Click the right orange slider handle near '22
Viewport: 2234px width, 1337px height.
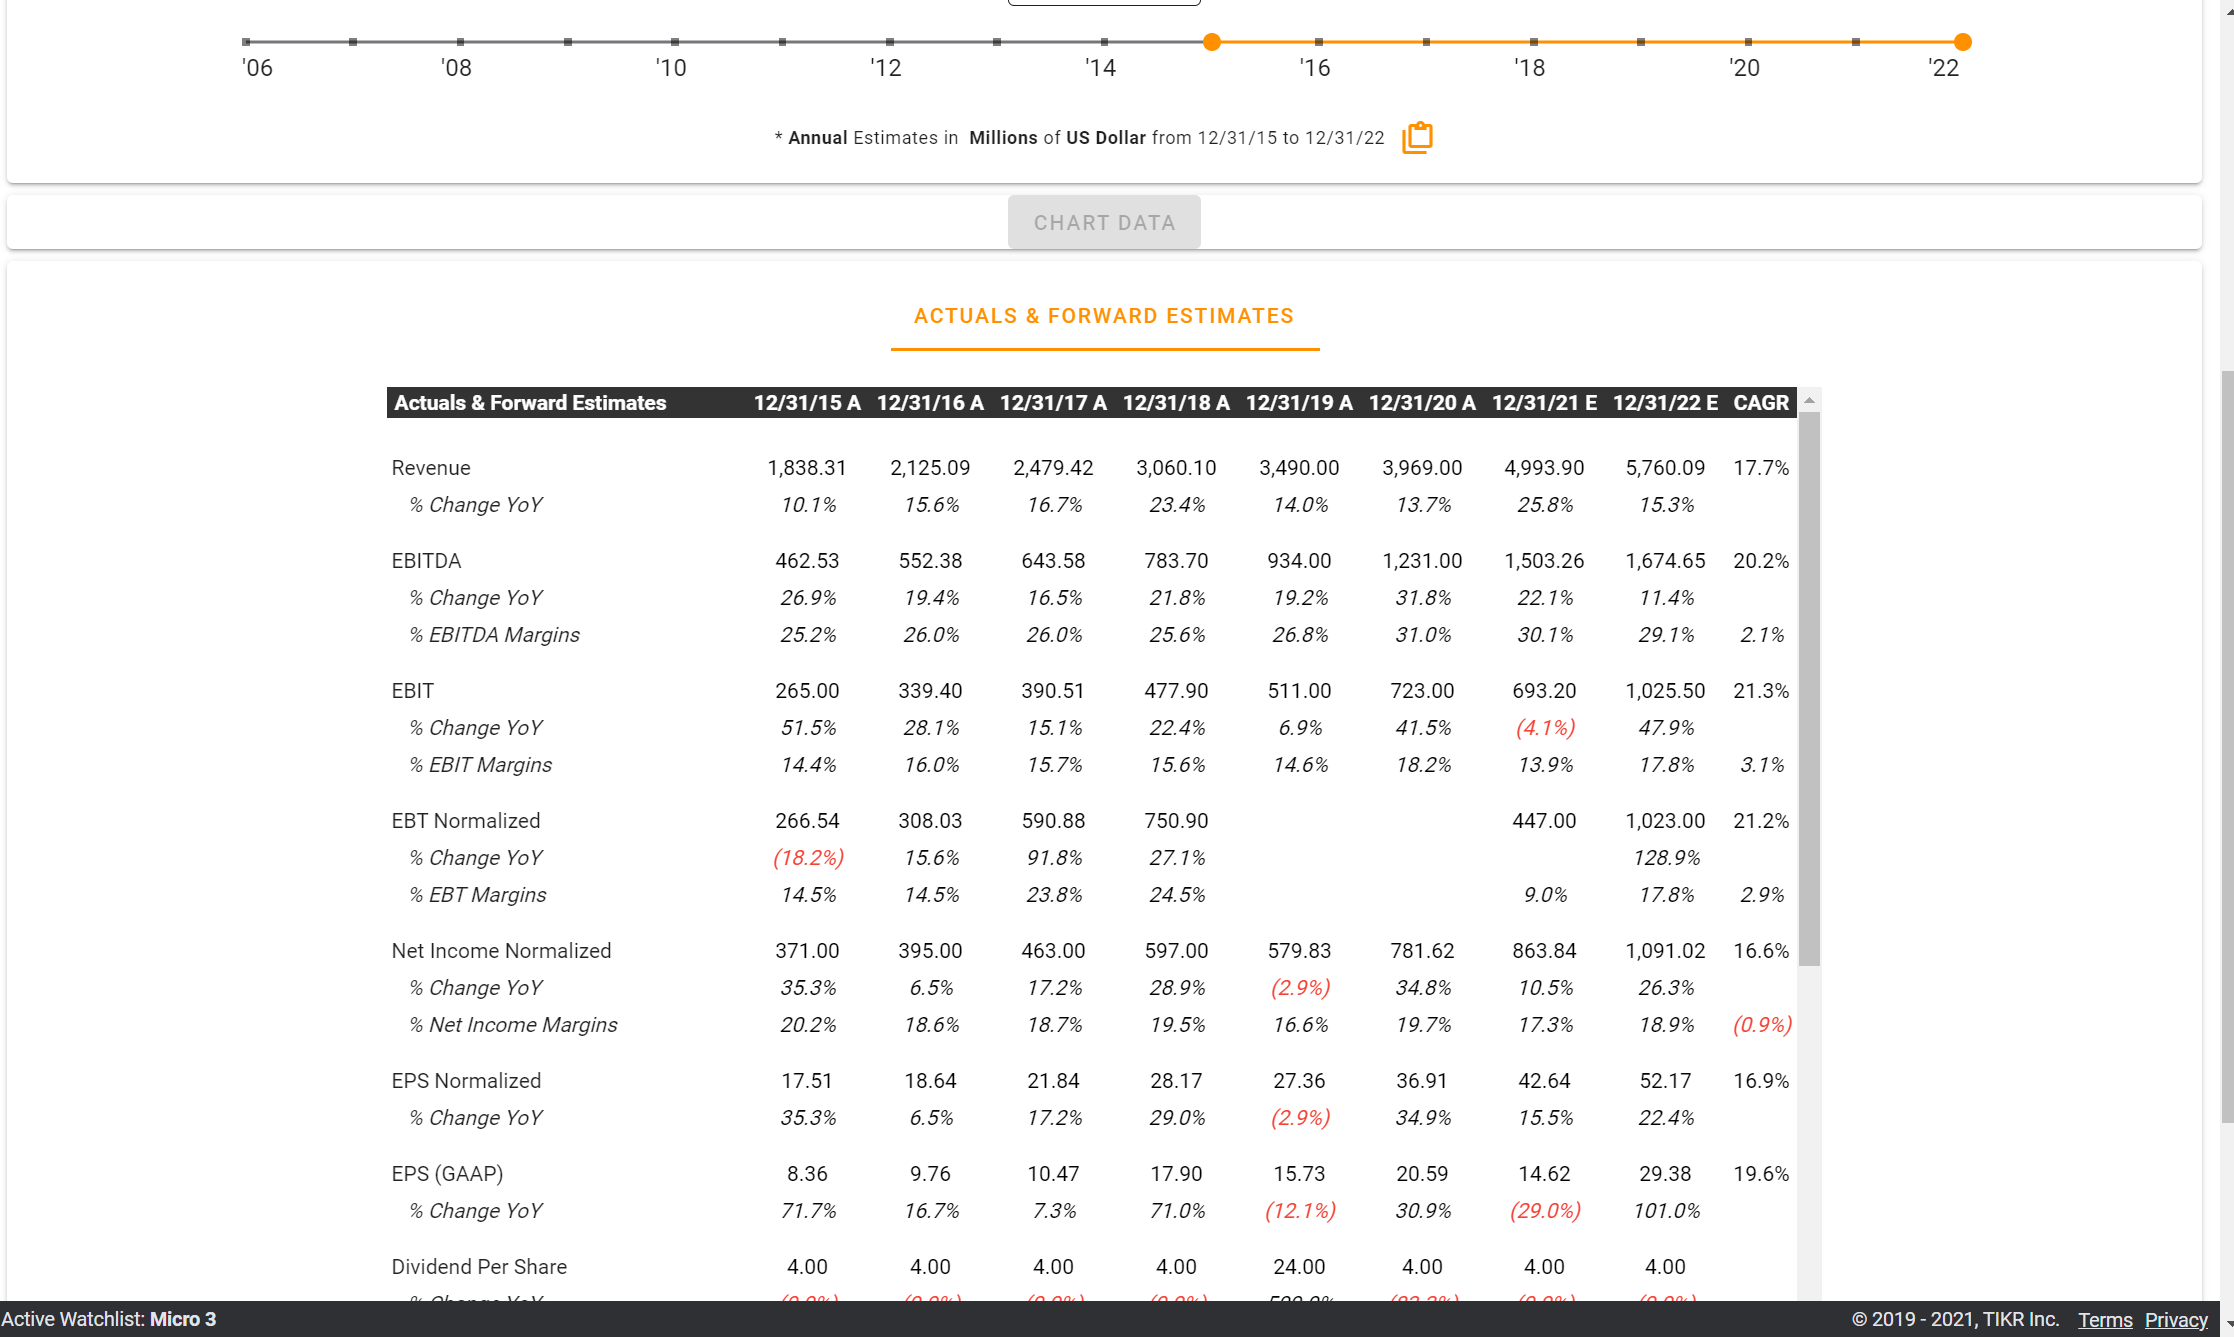[x=1962, y=42]
